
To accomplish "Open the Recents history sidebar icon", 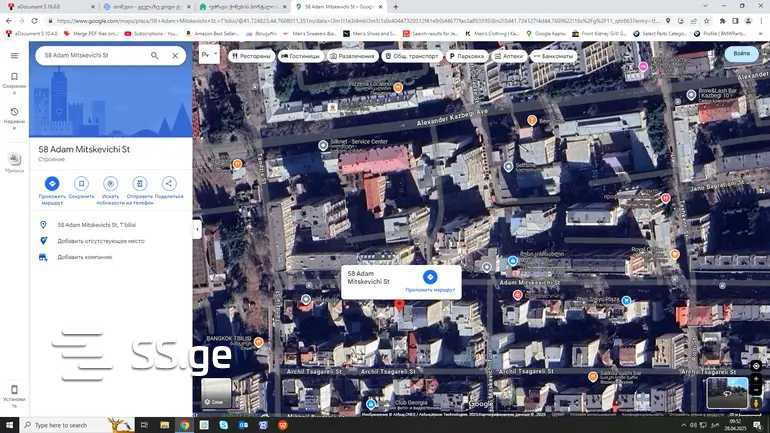I will [x=14, y=111].
